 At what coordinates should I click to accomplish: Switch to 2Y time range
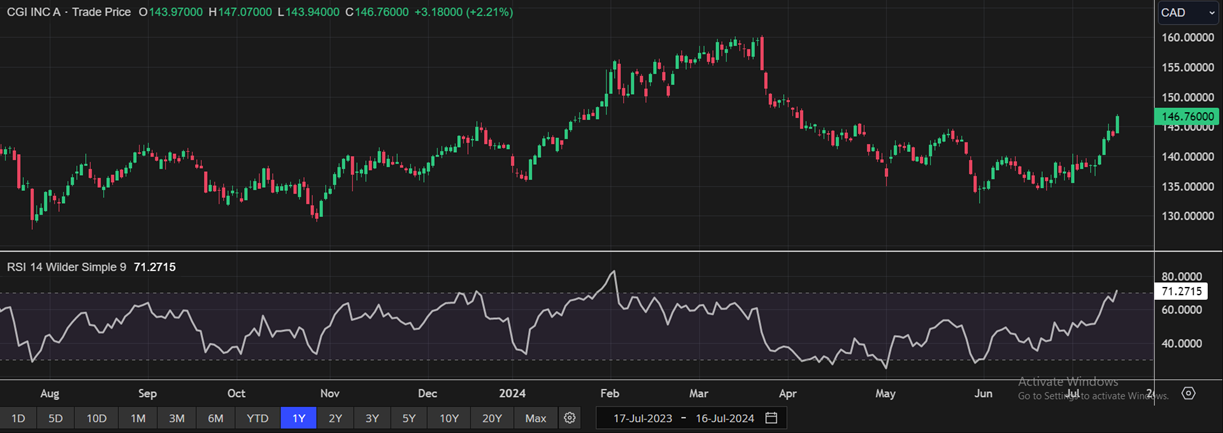(x=335, y=418)
